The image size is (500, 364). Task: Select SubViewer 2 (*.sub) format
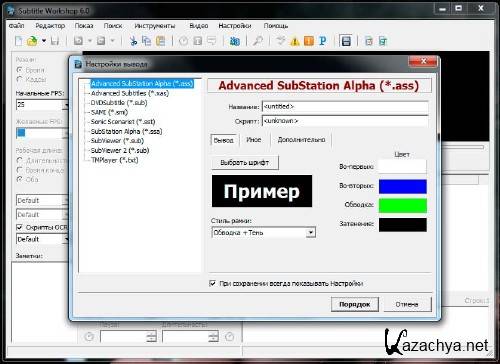[x=120, y=150]
